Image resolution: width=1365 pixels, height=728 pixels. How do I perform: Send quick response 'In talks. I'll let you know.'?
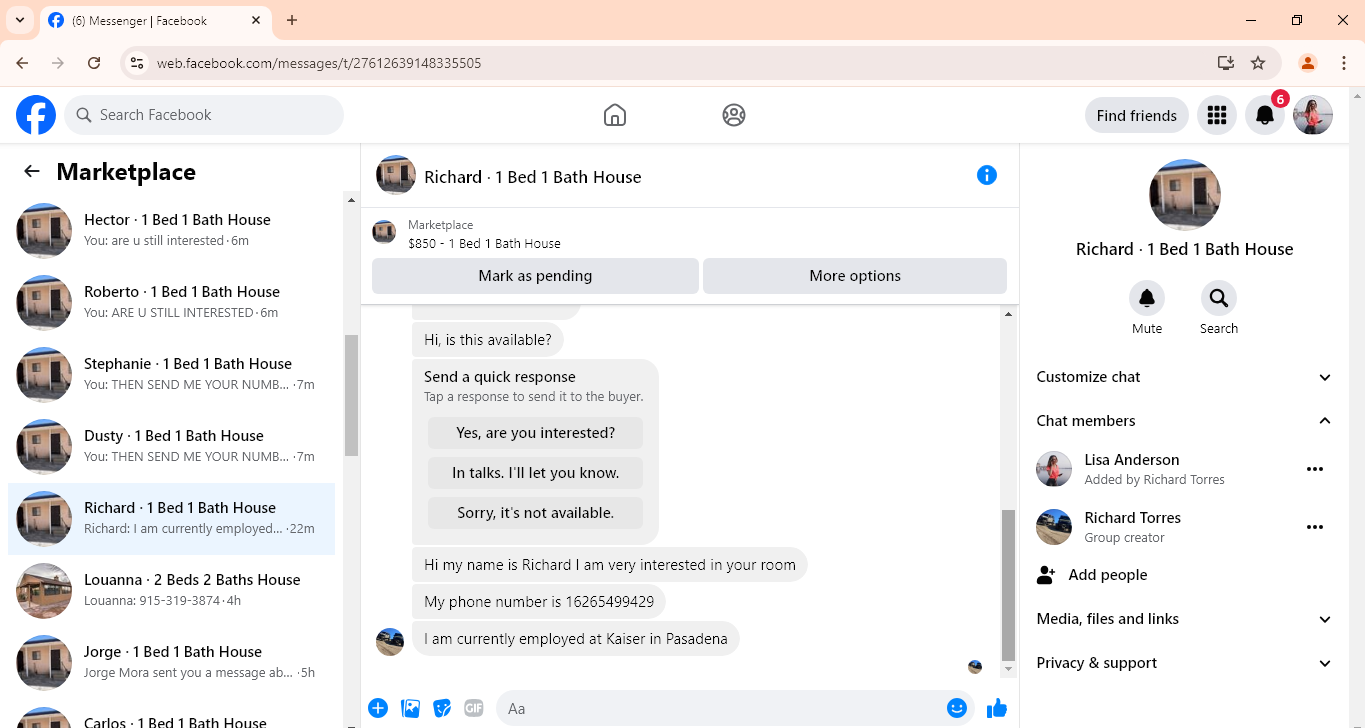click(536, 473)
